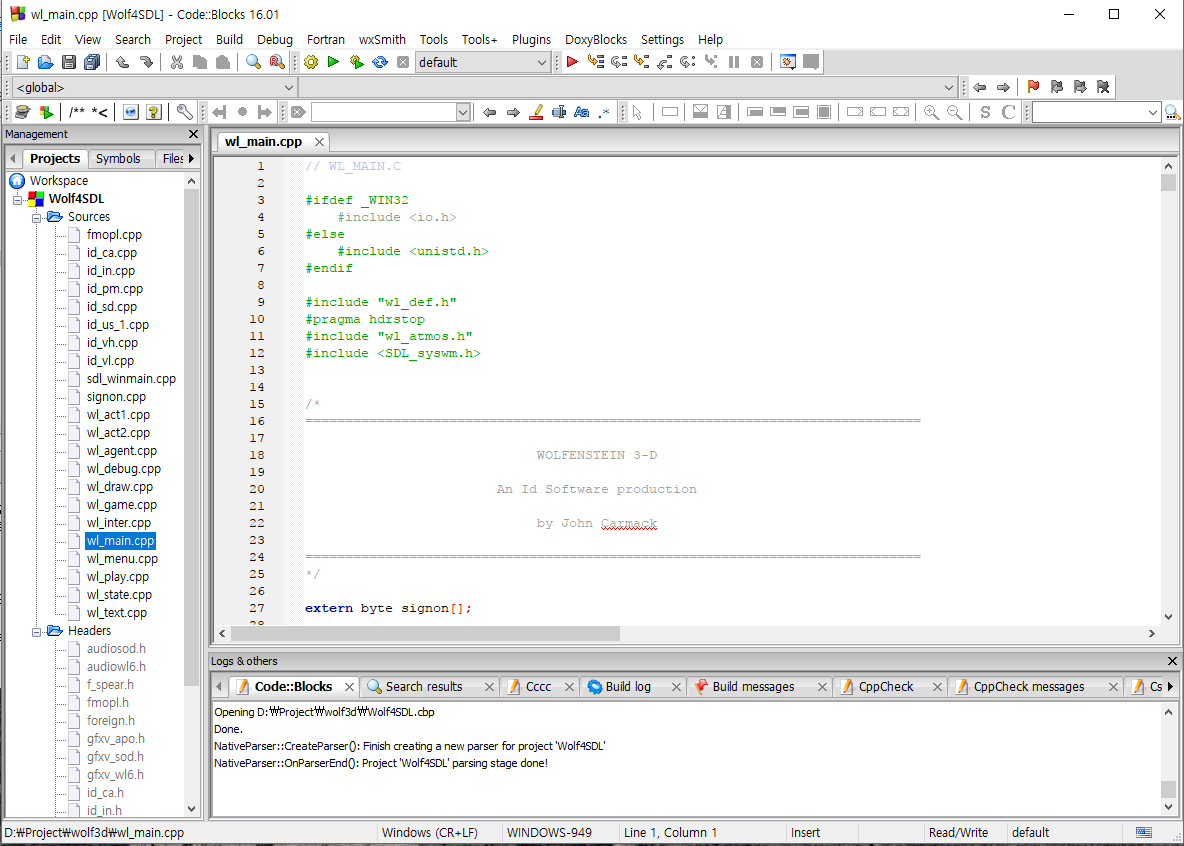Toggle highlight occurrences pencil icon
This screenshot has width=1184, height=846.
pos(536,113)
